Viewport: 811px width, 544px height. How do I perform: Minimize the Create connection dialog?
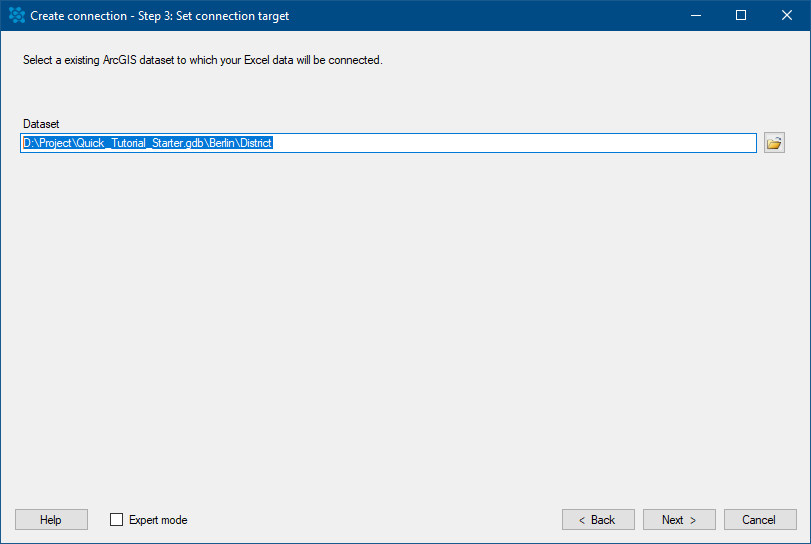point(696,16)
